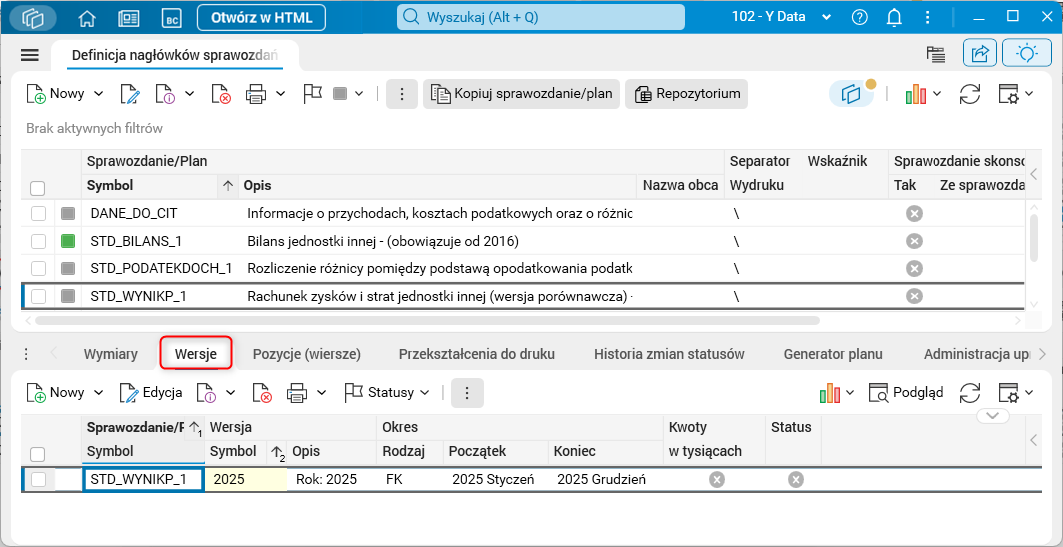
Task: Check the STD_BILANS_1 row checkbox
Action: click(38, 241)
